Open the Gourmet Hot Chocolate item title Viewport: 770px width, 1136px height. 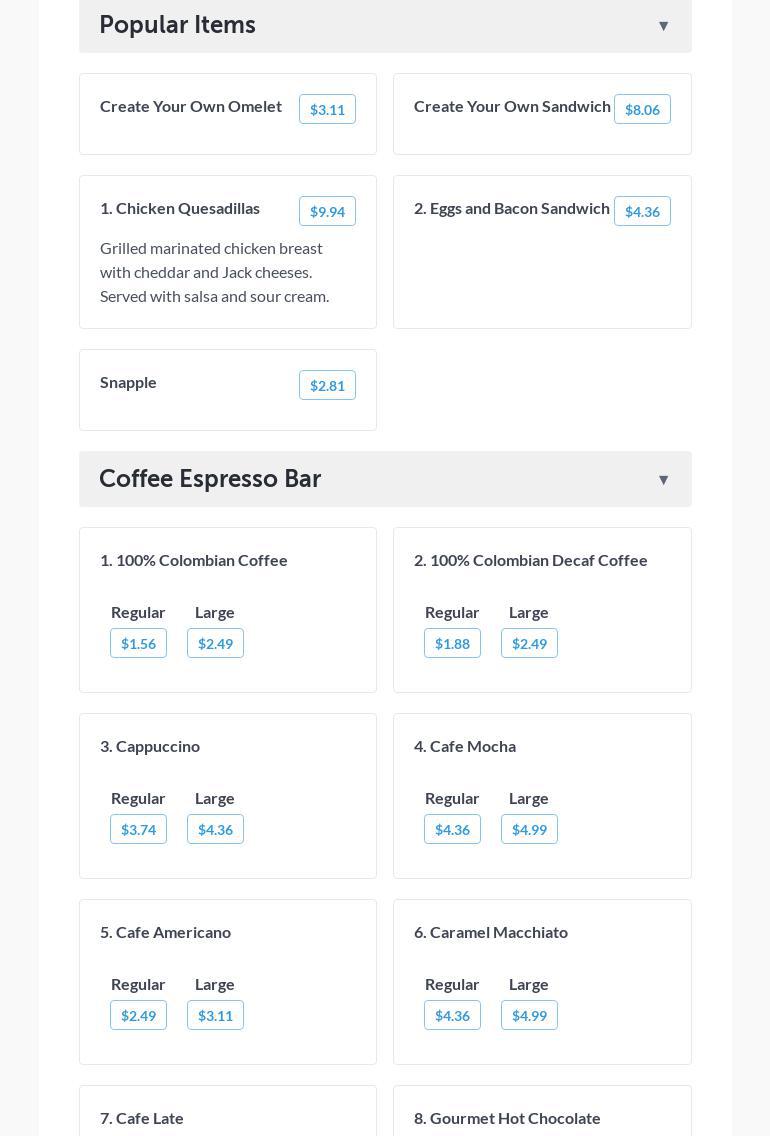507,1118
